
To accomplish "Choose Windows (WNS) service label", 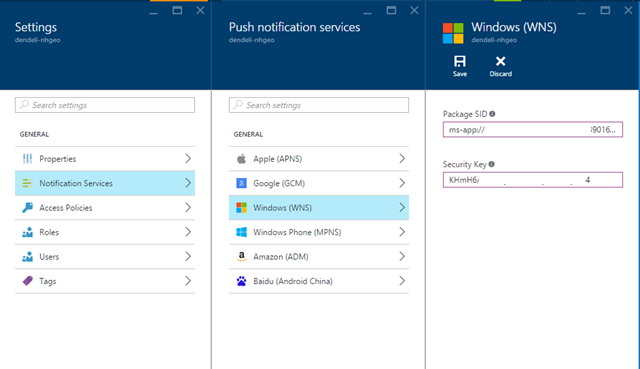I will coord(282,208).
